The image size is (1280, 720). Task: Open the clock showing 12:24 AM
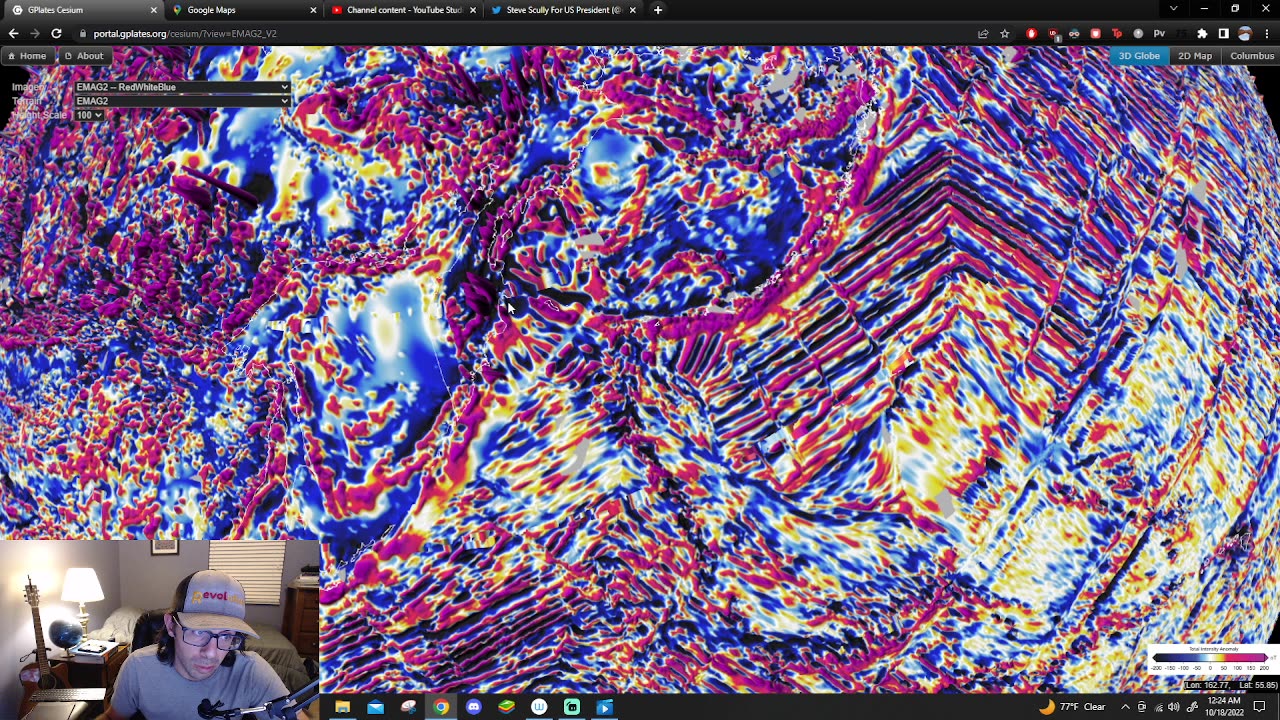[x=1224, y=707]
